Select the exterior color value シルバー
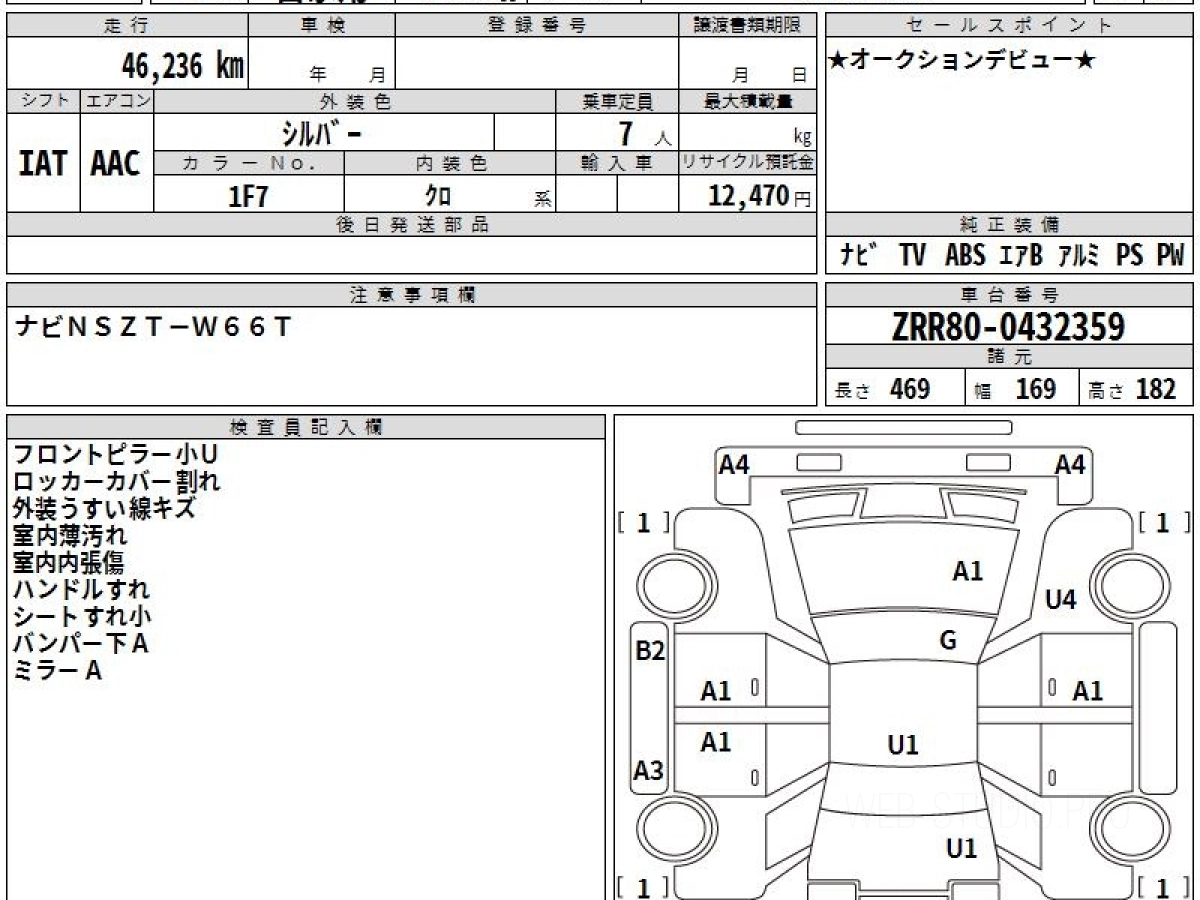Screen dimensions: 1200x900 [x=322, y=133]
